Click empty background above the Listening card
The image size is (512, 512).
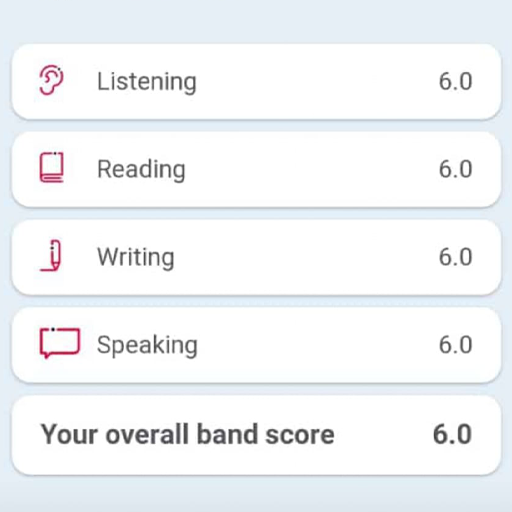(x=256, y=20)
